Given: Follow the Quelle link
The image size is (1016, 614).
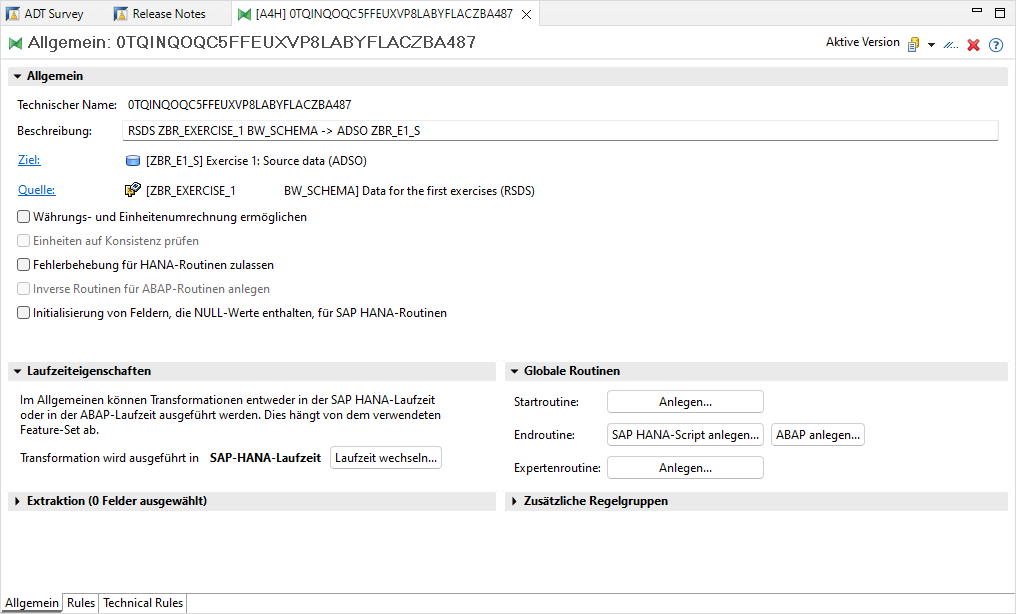Looking at the screenshot, I should pos(36,190).
